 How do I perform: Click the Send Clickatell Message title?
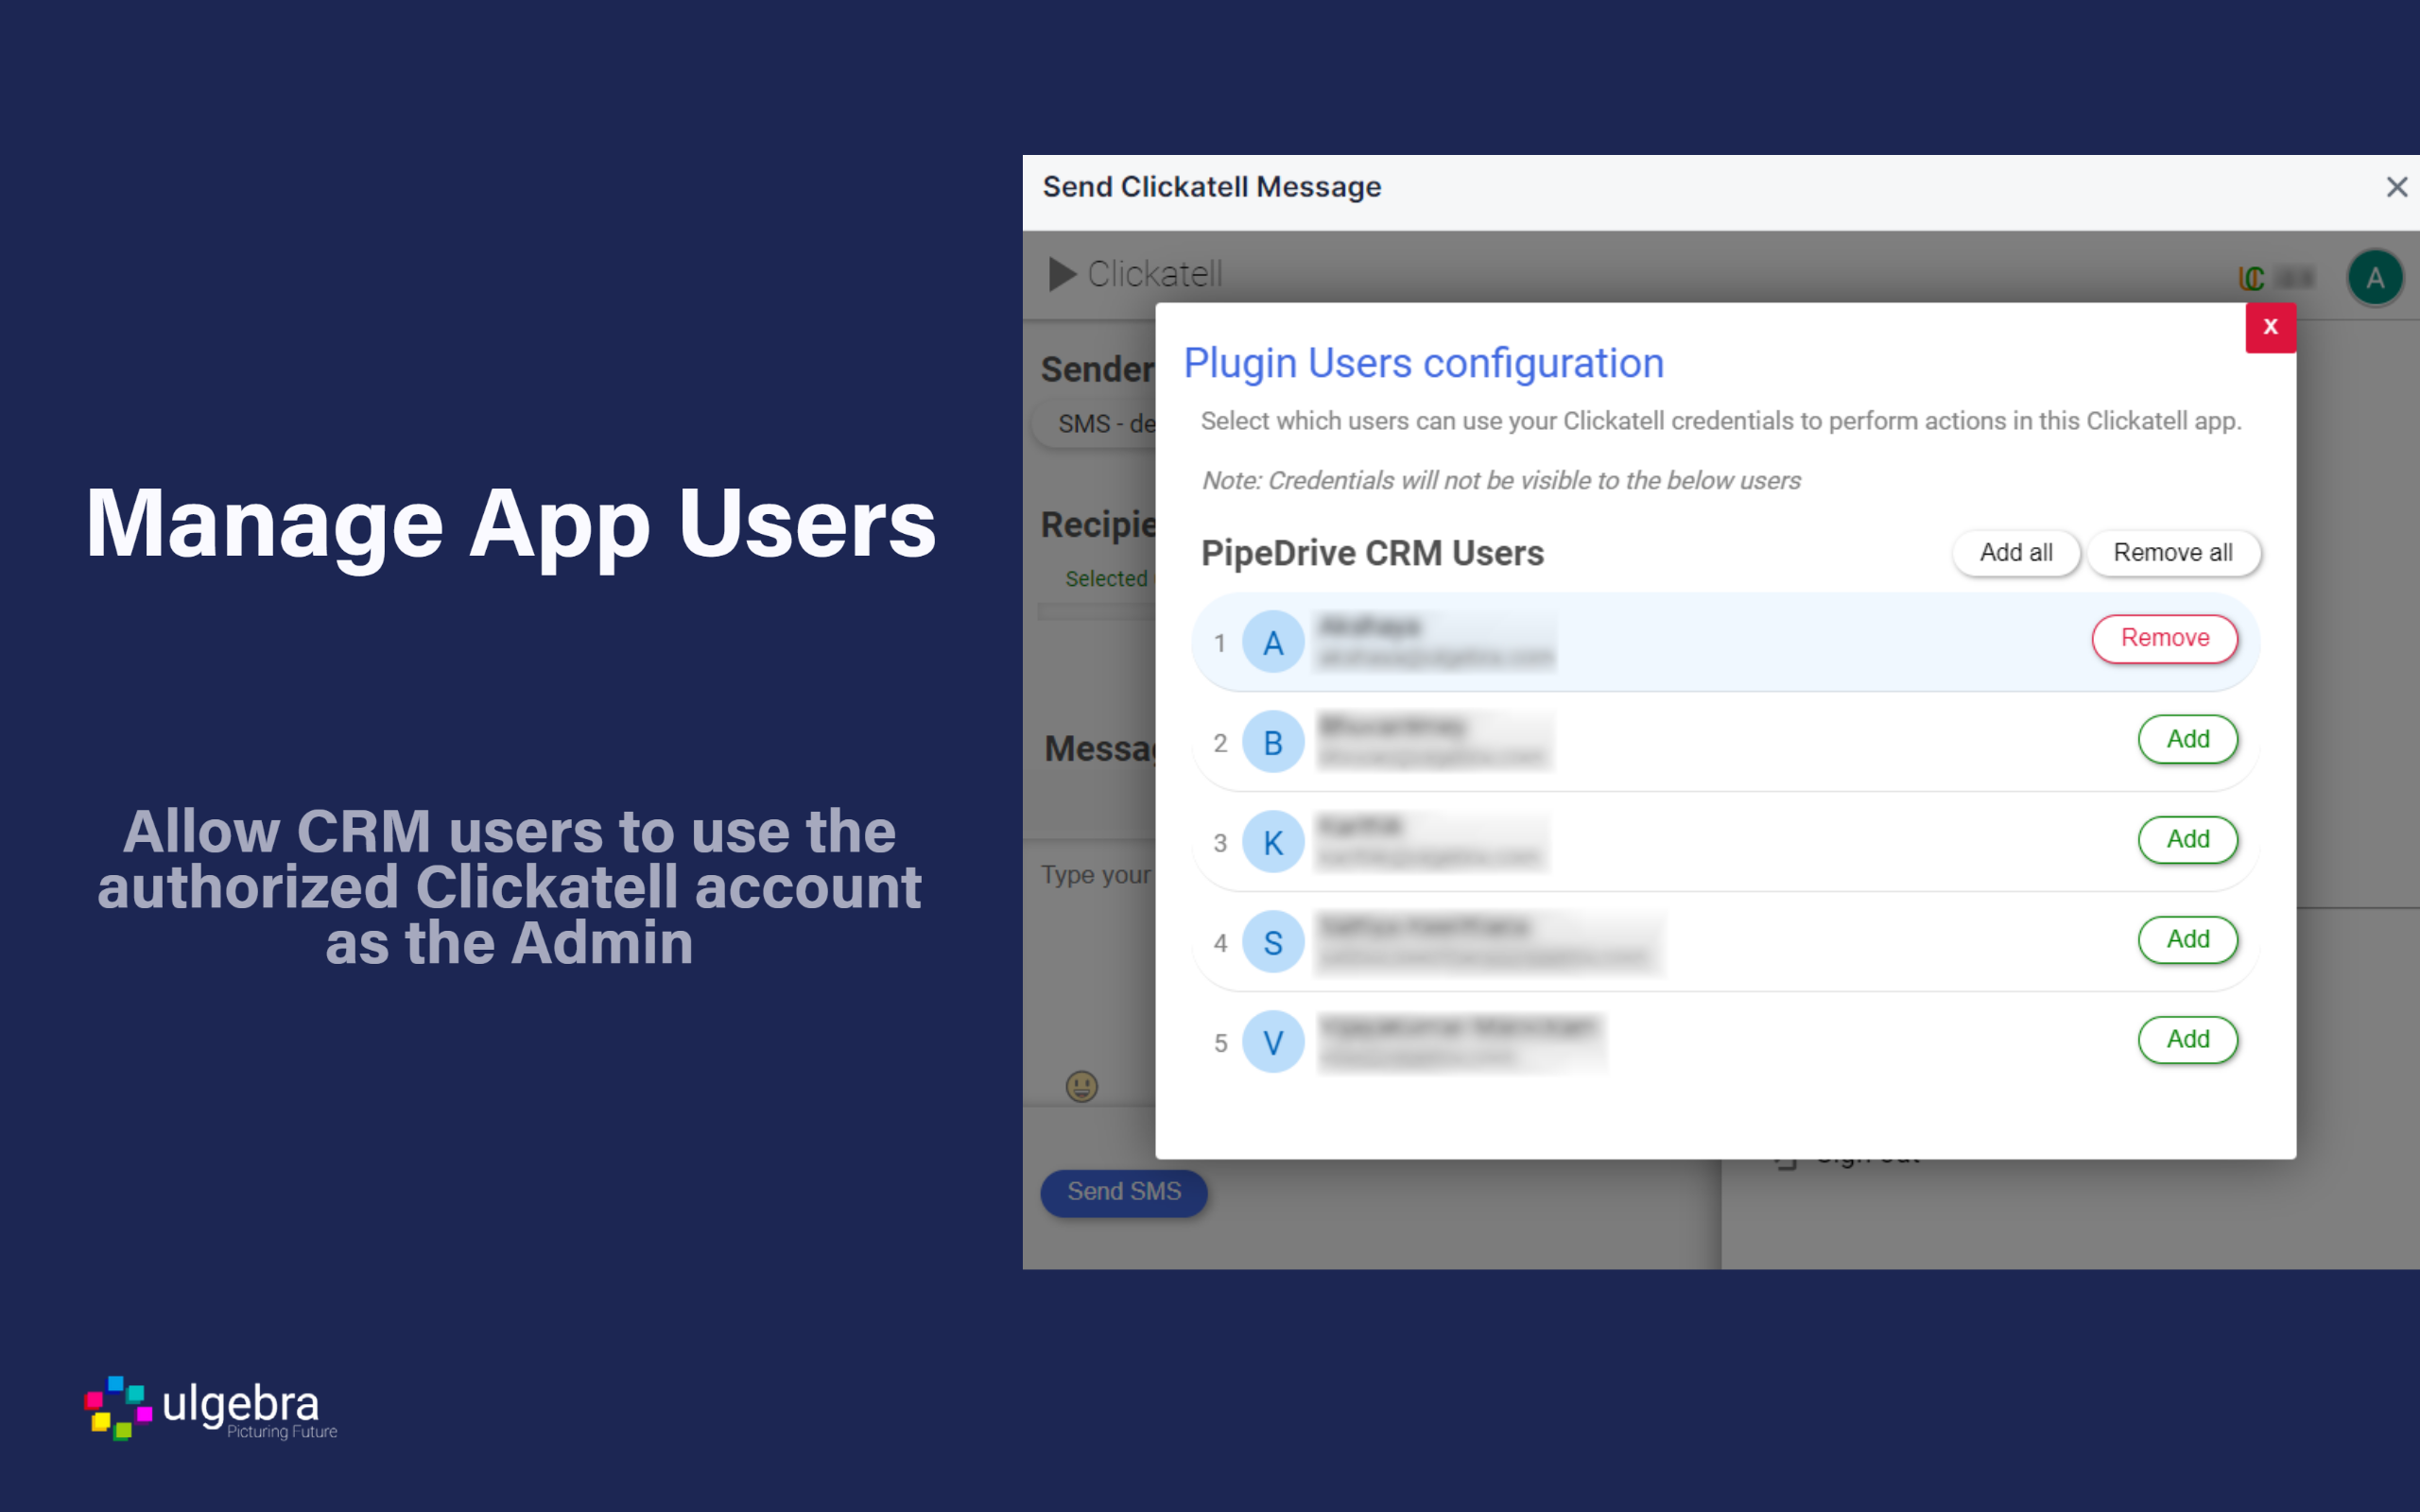pyautogui.click(x=1211, y=187)
